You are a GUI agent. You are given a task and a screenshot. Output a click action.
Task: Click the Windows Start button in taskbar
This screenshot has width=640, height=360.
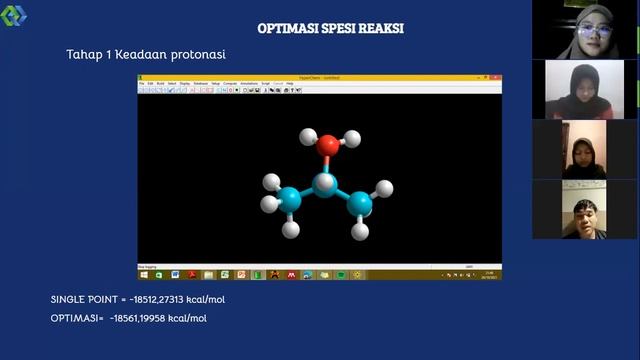pos(144,275)
